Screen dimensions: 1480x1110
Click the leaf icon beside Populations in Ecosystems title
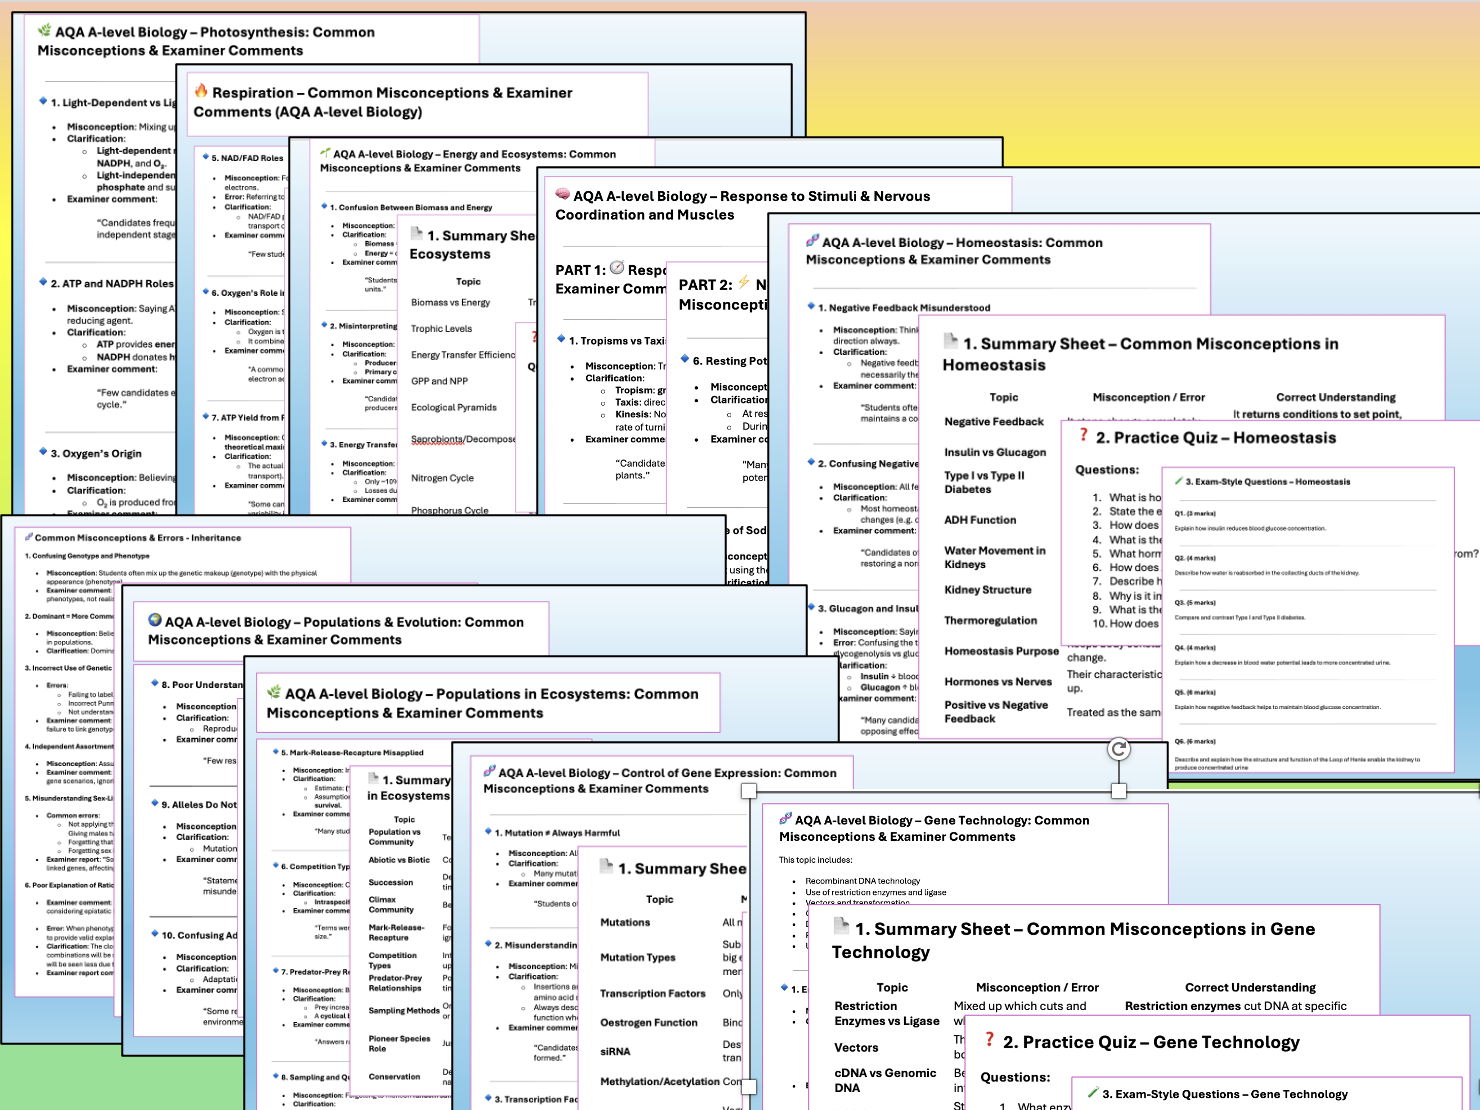pos(274,692)
